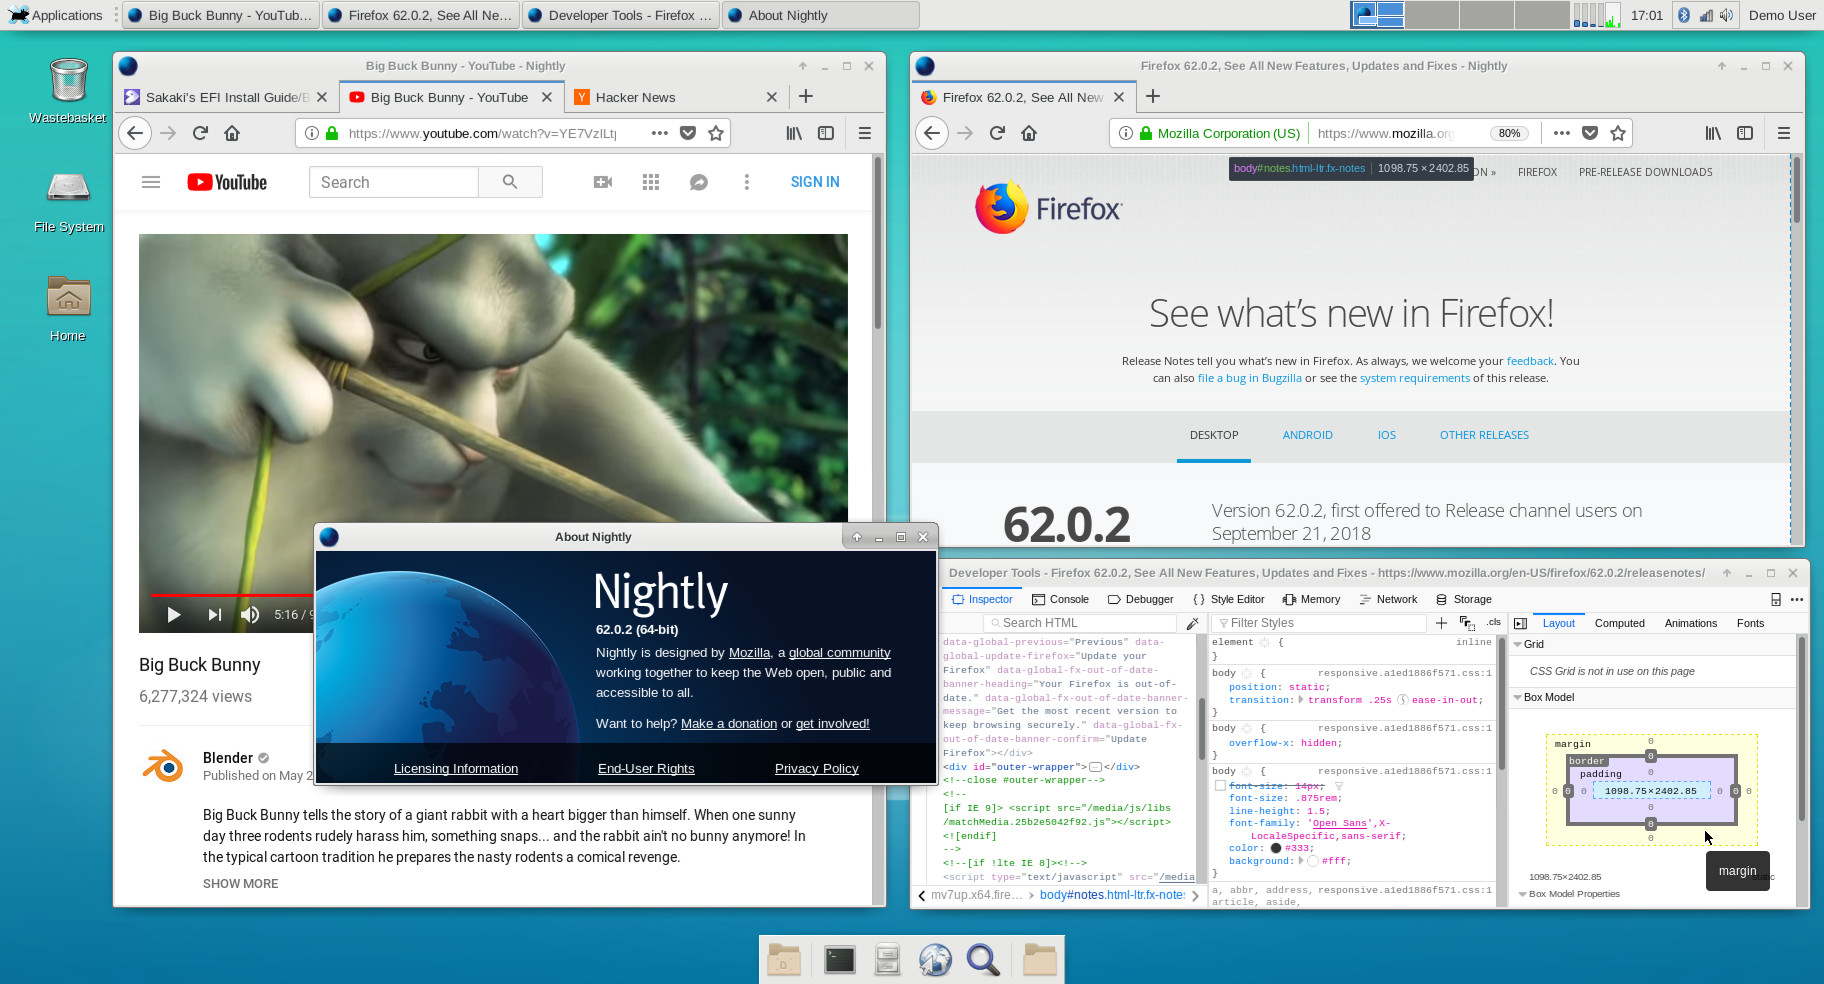This screenshot has height=984, width=1824.
Task: Click YouTube create video camera icon
Action: [603, 182]
